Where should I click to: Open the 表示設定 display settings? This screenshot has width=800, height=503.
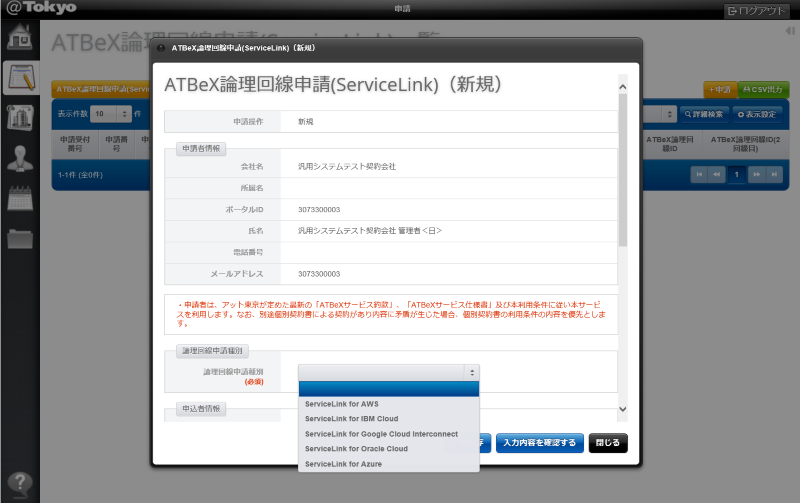point(757,114)
